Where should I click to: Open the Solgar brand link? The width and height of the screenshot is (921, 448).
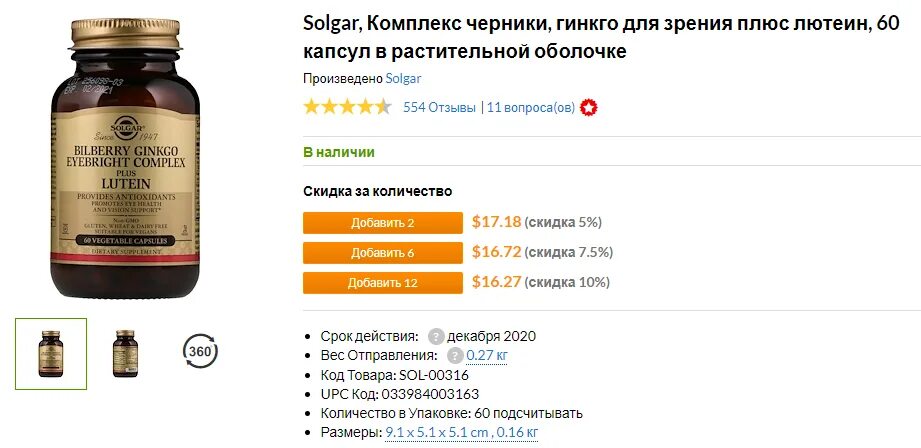(403, 78)
